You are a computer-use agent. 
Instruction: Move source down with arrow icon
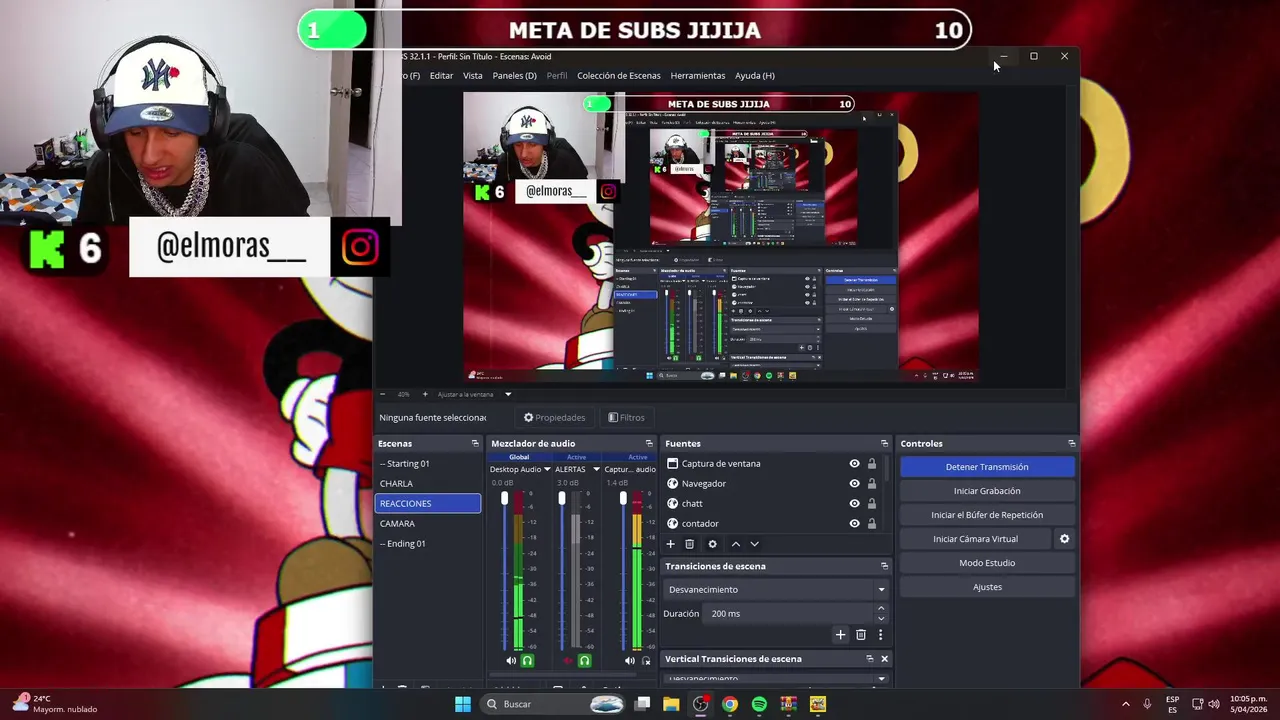tap(754, 544)
